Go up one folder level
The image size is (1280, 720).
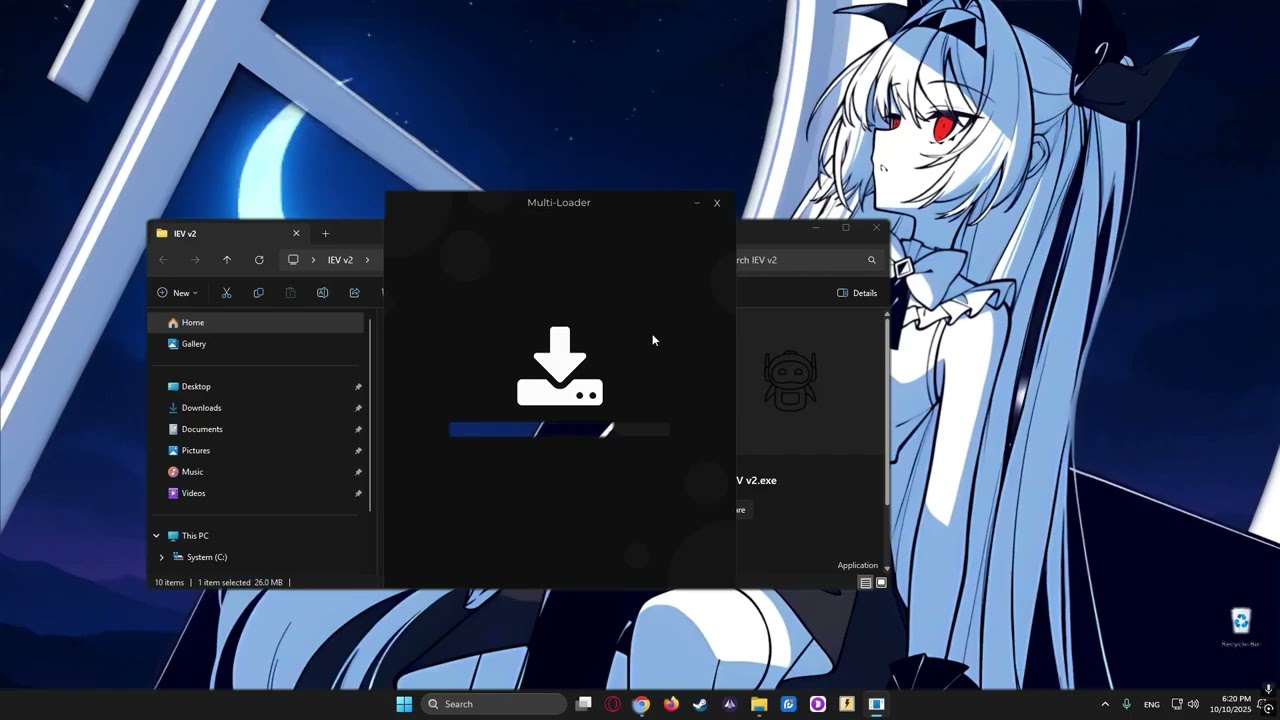(x=227, y=260)
